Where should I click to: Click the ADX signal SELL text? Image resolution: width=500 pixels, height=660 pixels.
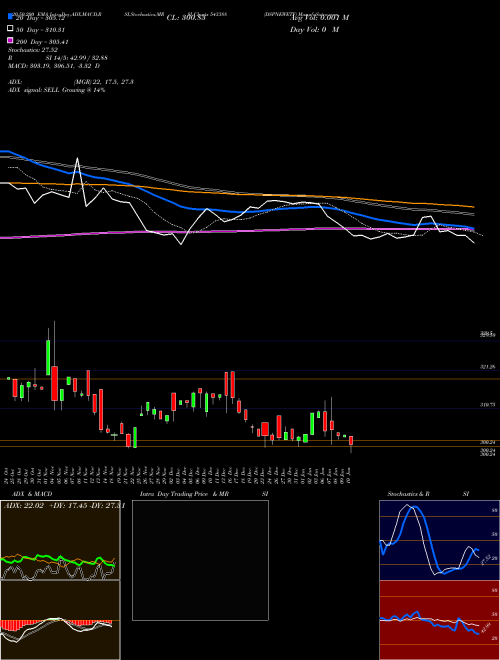tap(56, 90)
